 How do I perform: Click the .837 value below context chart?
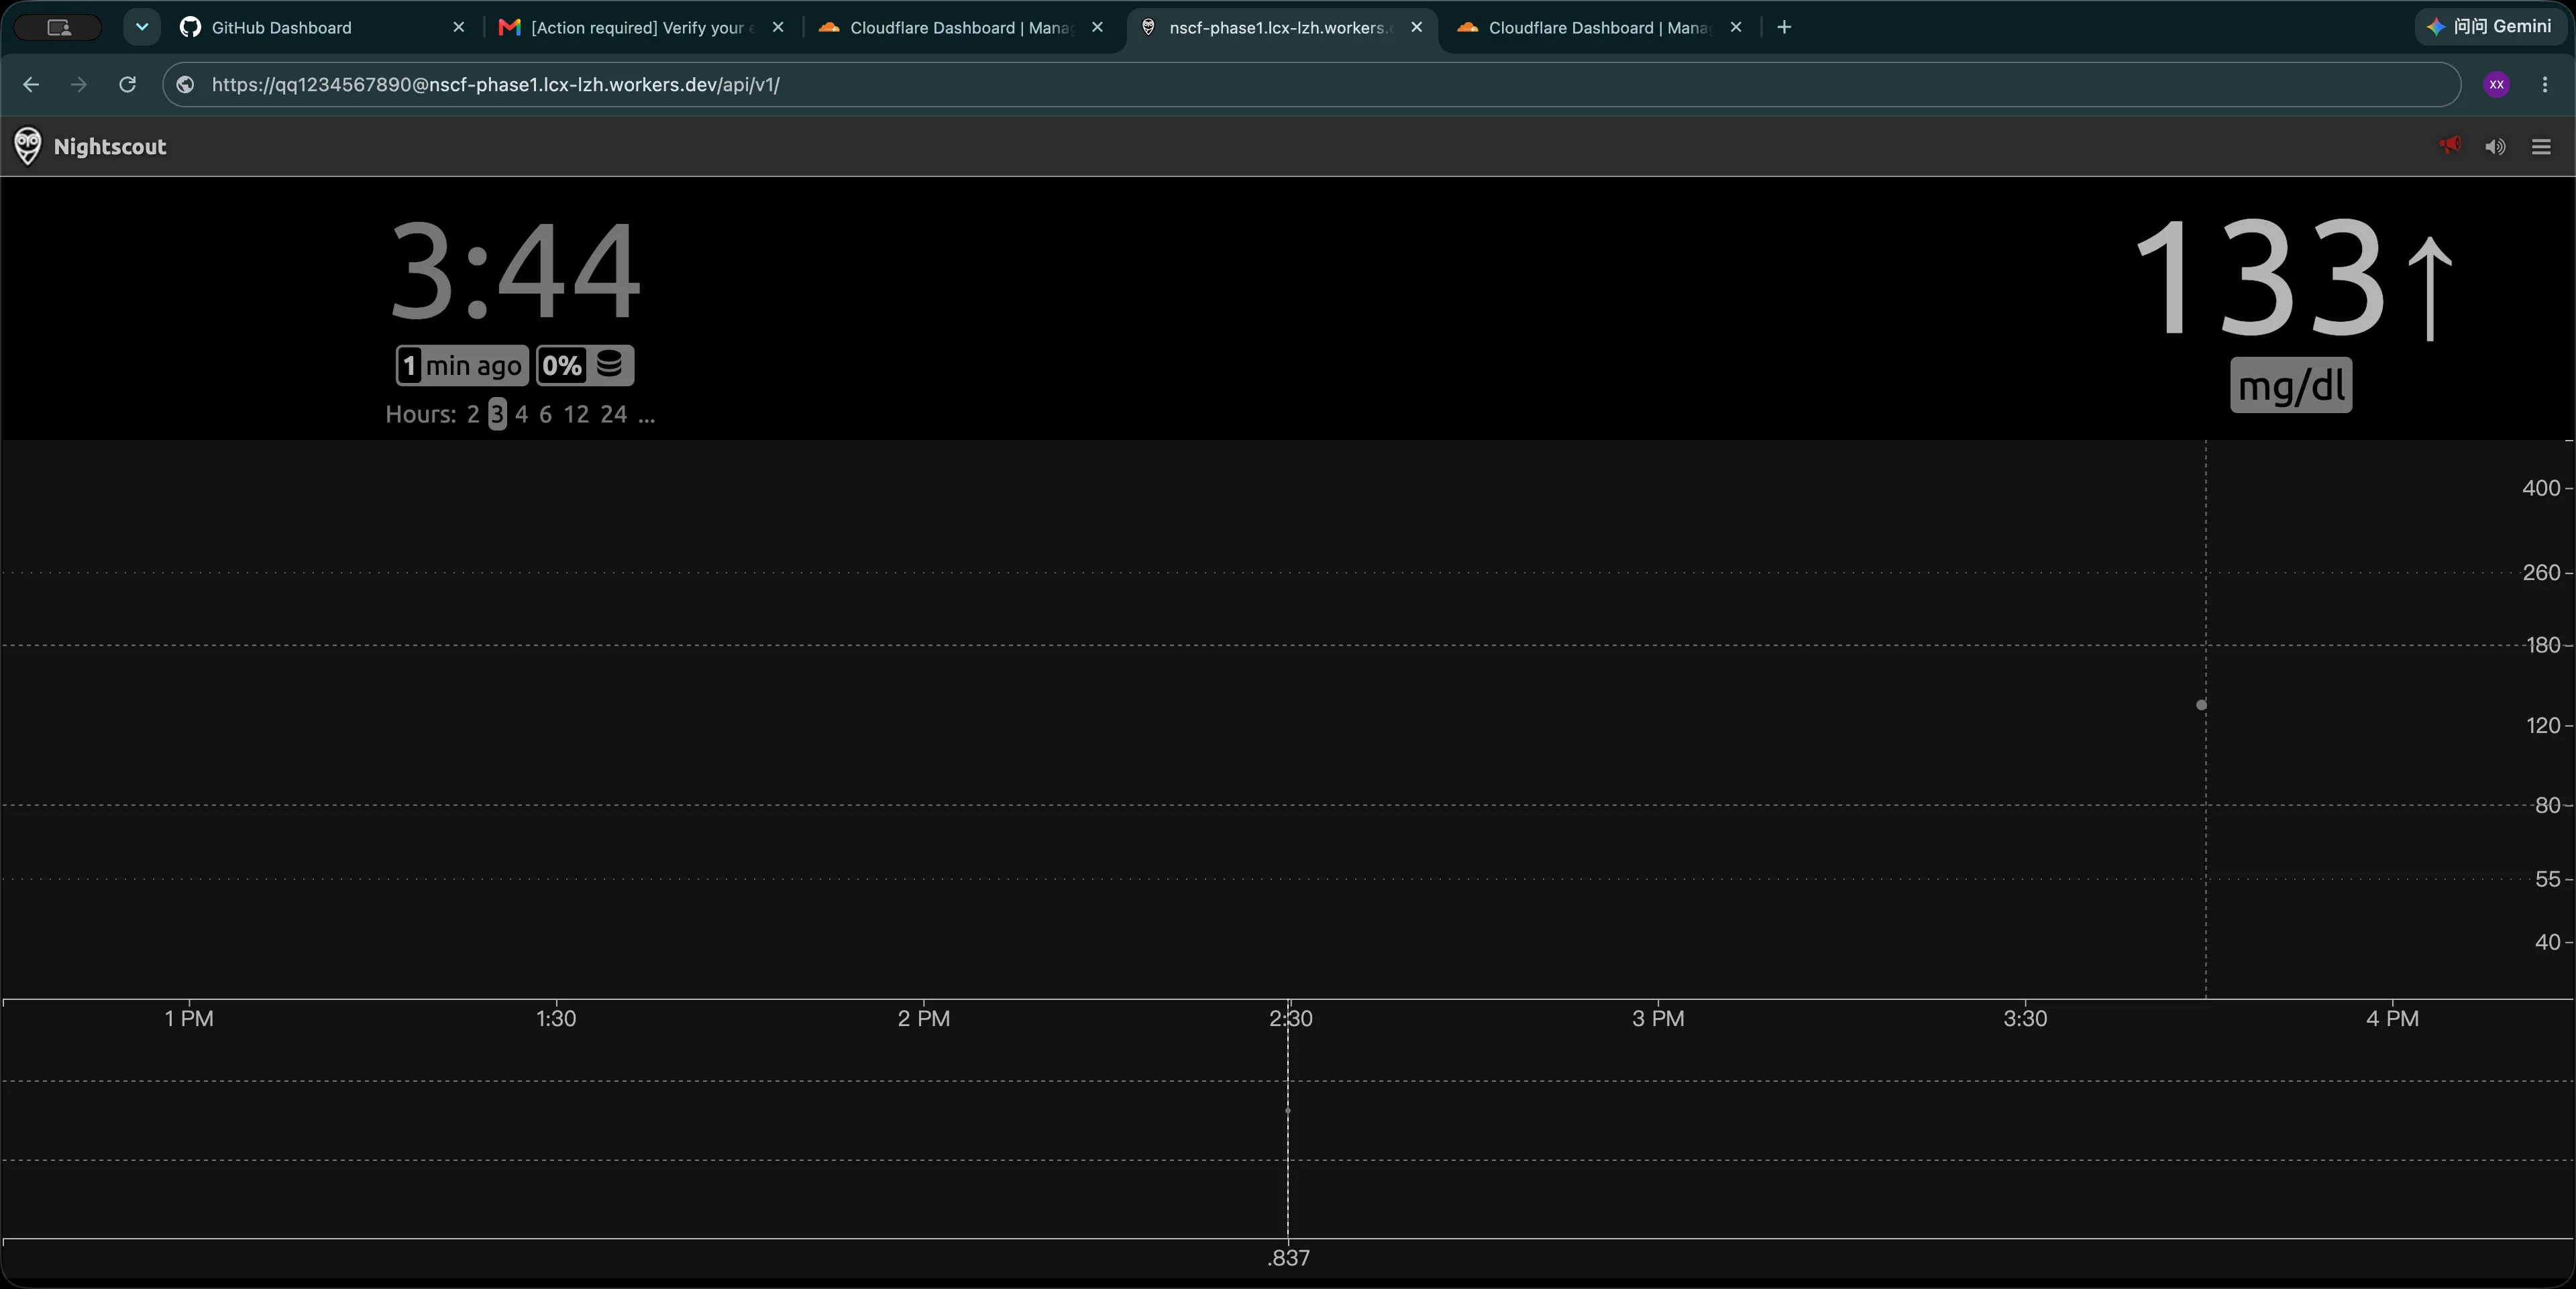click(1288, 1258)
